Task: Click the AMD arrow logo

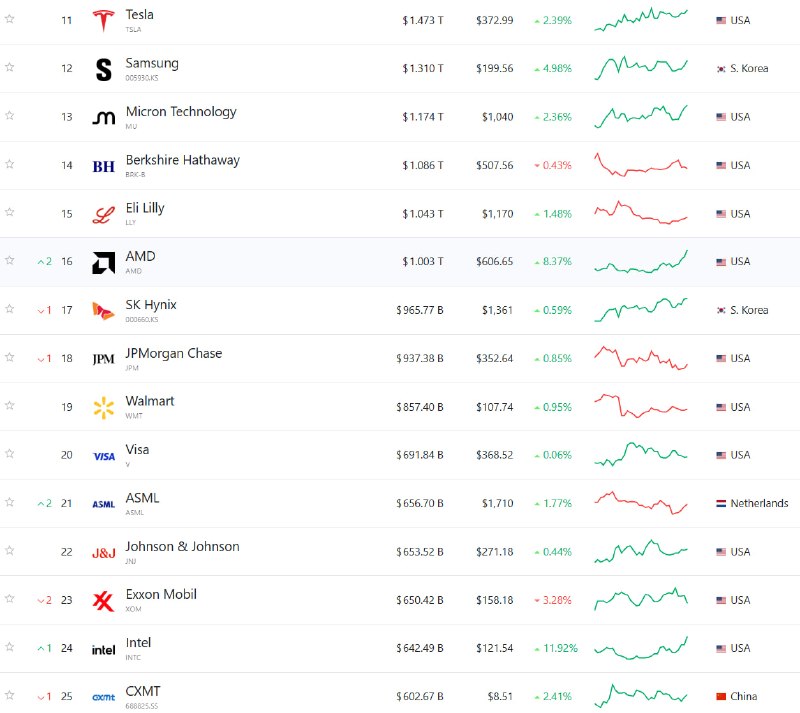Action: point(104,263)
